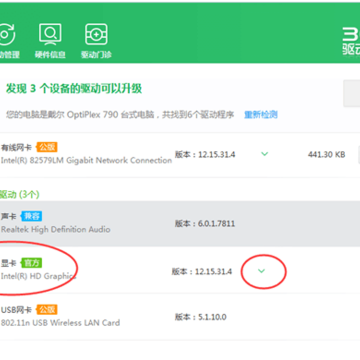Select the Realtek High Definition Audio row
360x360 pixels.
coord(180,224)
